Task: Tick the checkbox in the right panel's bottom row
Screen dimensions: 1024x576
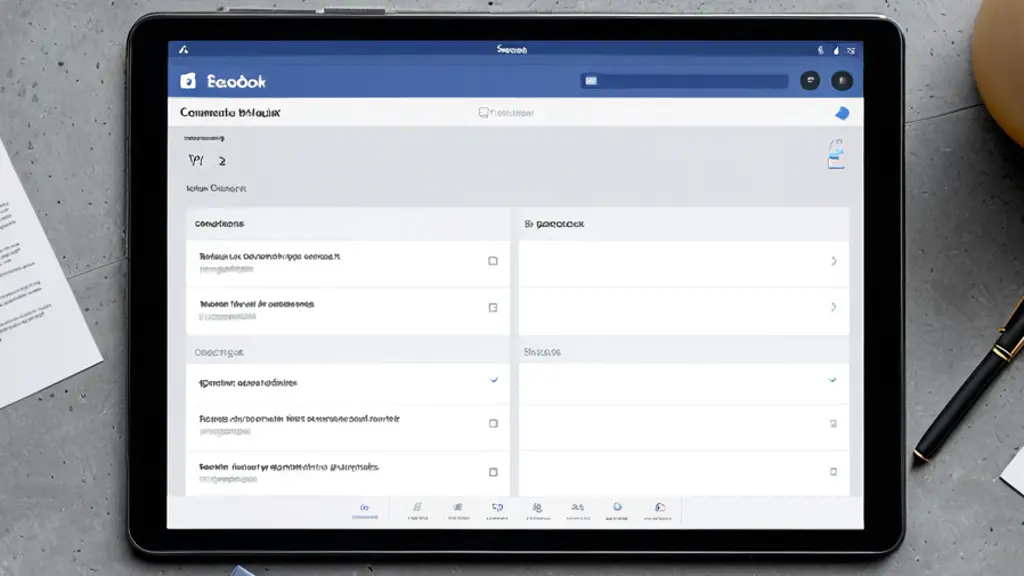Action: tap(833, 472)
